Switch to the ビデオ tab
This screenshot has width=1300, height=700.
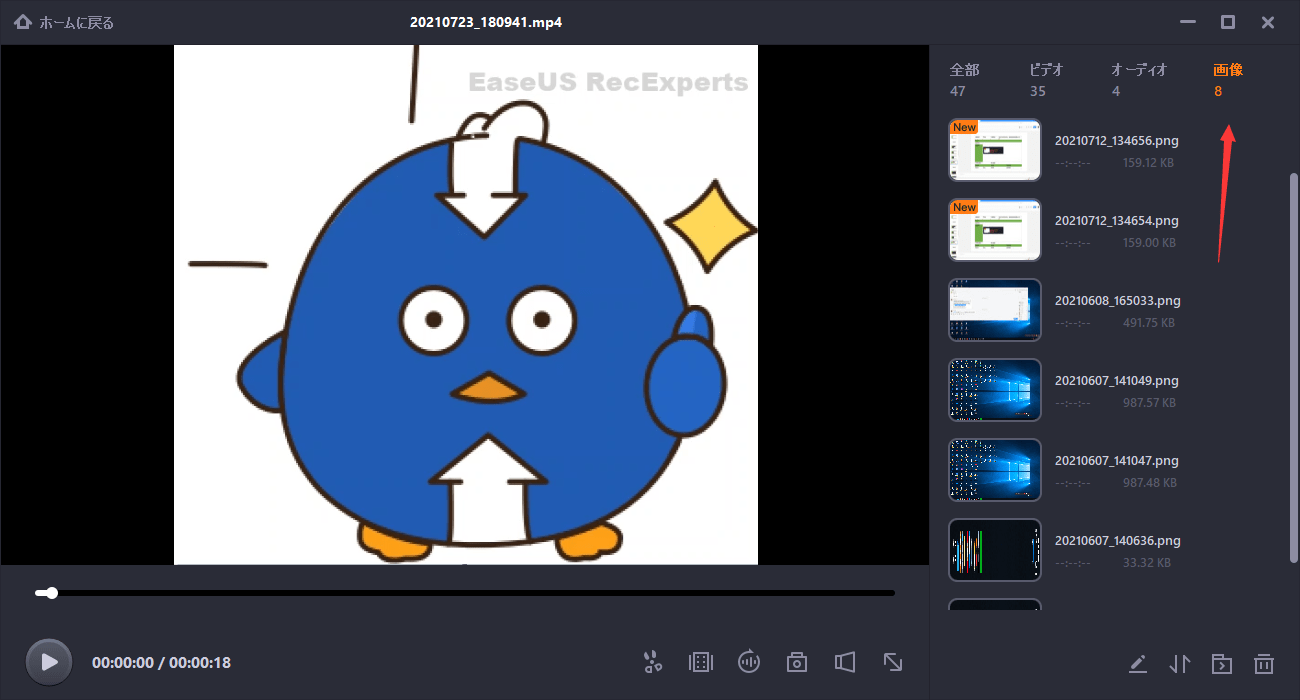(x=1046, y=79)
